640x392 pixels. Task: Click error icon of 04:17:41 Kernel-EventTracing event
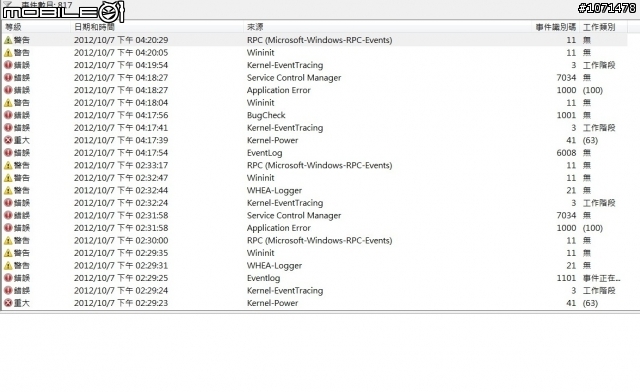click(8, 128)
